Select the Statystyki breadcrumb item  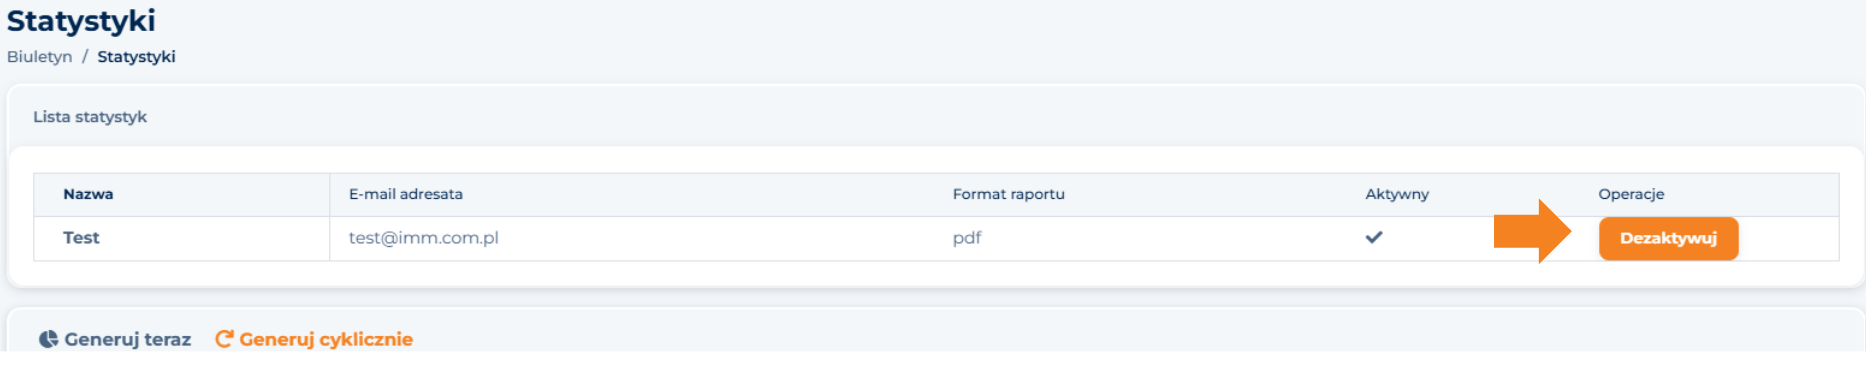(x=136, y=57)
